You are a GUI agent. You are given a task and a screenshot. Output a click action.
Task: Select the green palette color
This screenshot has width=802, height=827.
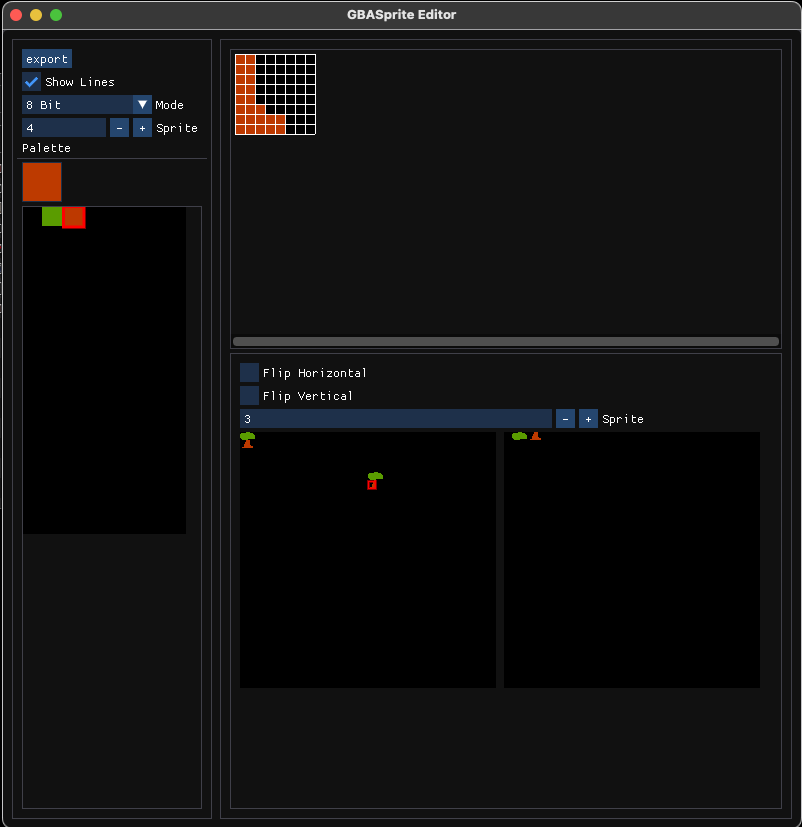pyautogui.click(x=52, y=217)
